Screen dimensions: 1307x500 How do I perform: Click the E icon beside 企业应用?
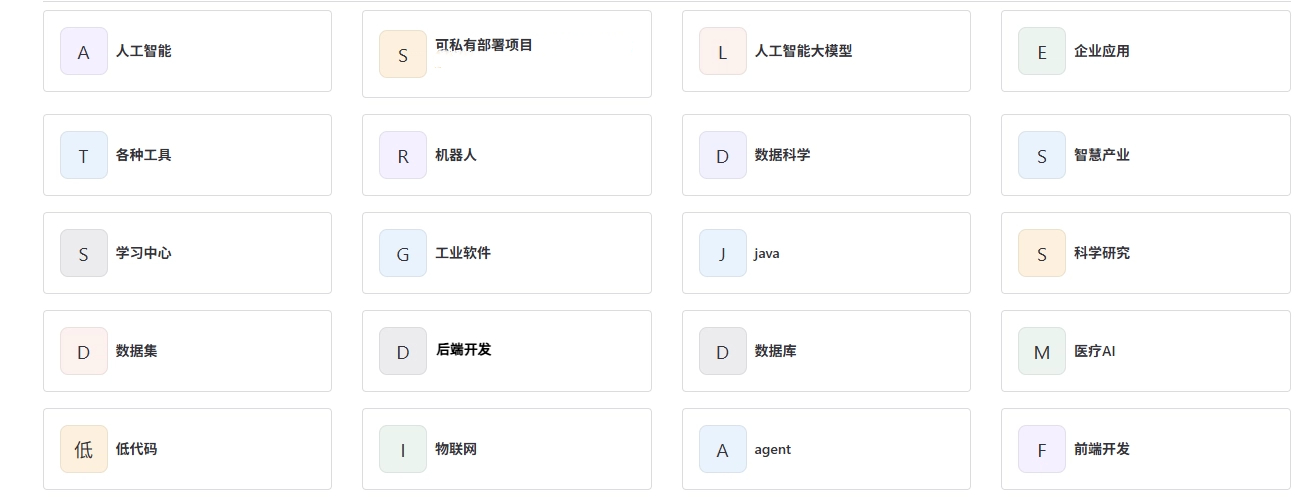coord(1042,51)
